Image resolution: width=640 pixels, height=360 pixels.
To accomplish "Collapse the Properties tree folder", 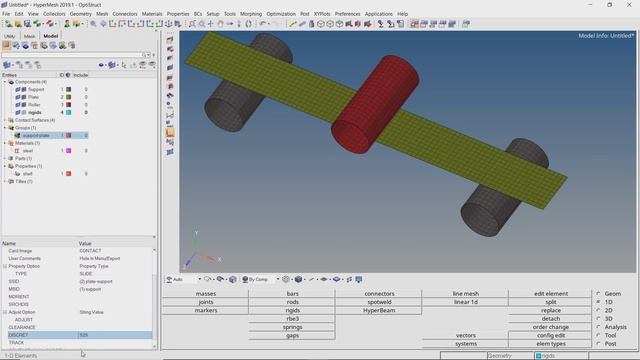I will 5,166.
